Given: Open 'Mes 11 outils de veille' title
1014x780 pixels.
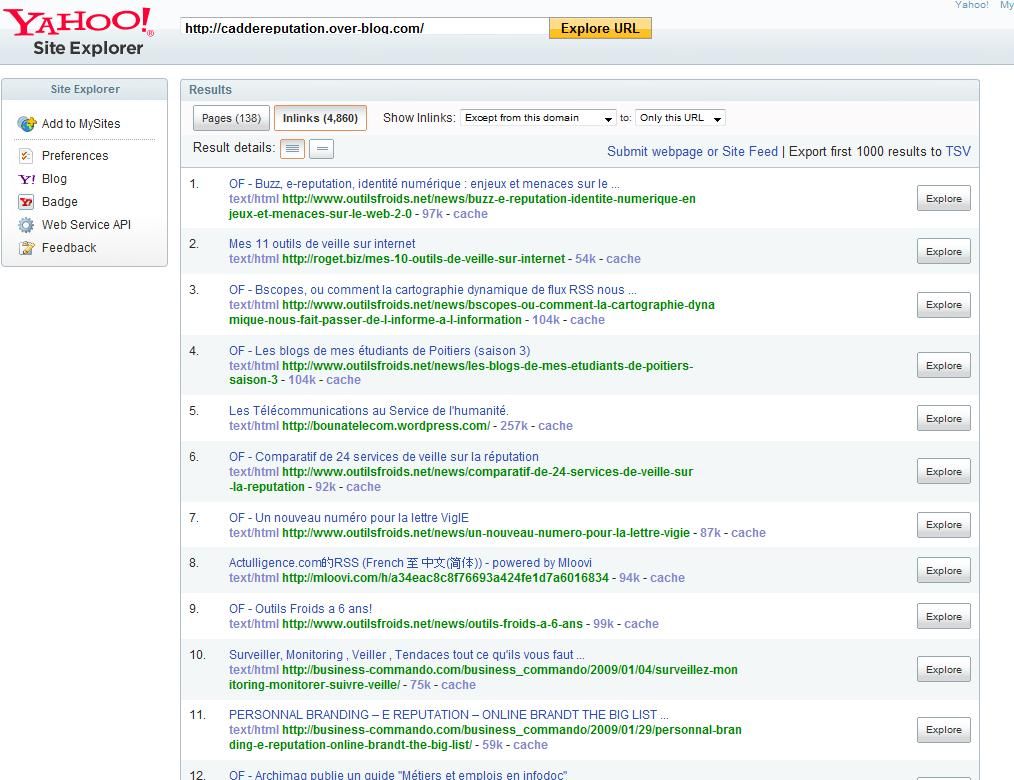Looking at the screenshot, I should [322, 244].
